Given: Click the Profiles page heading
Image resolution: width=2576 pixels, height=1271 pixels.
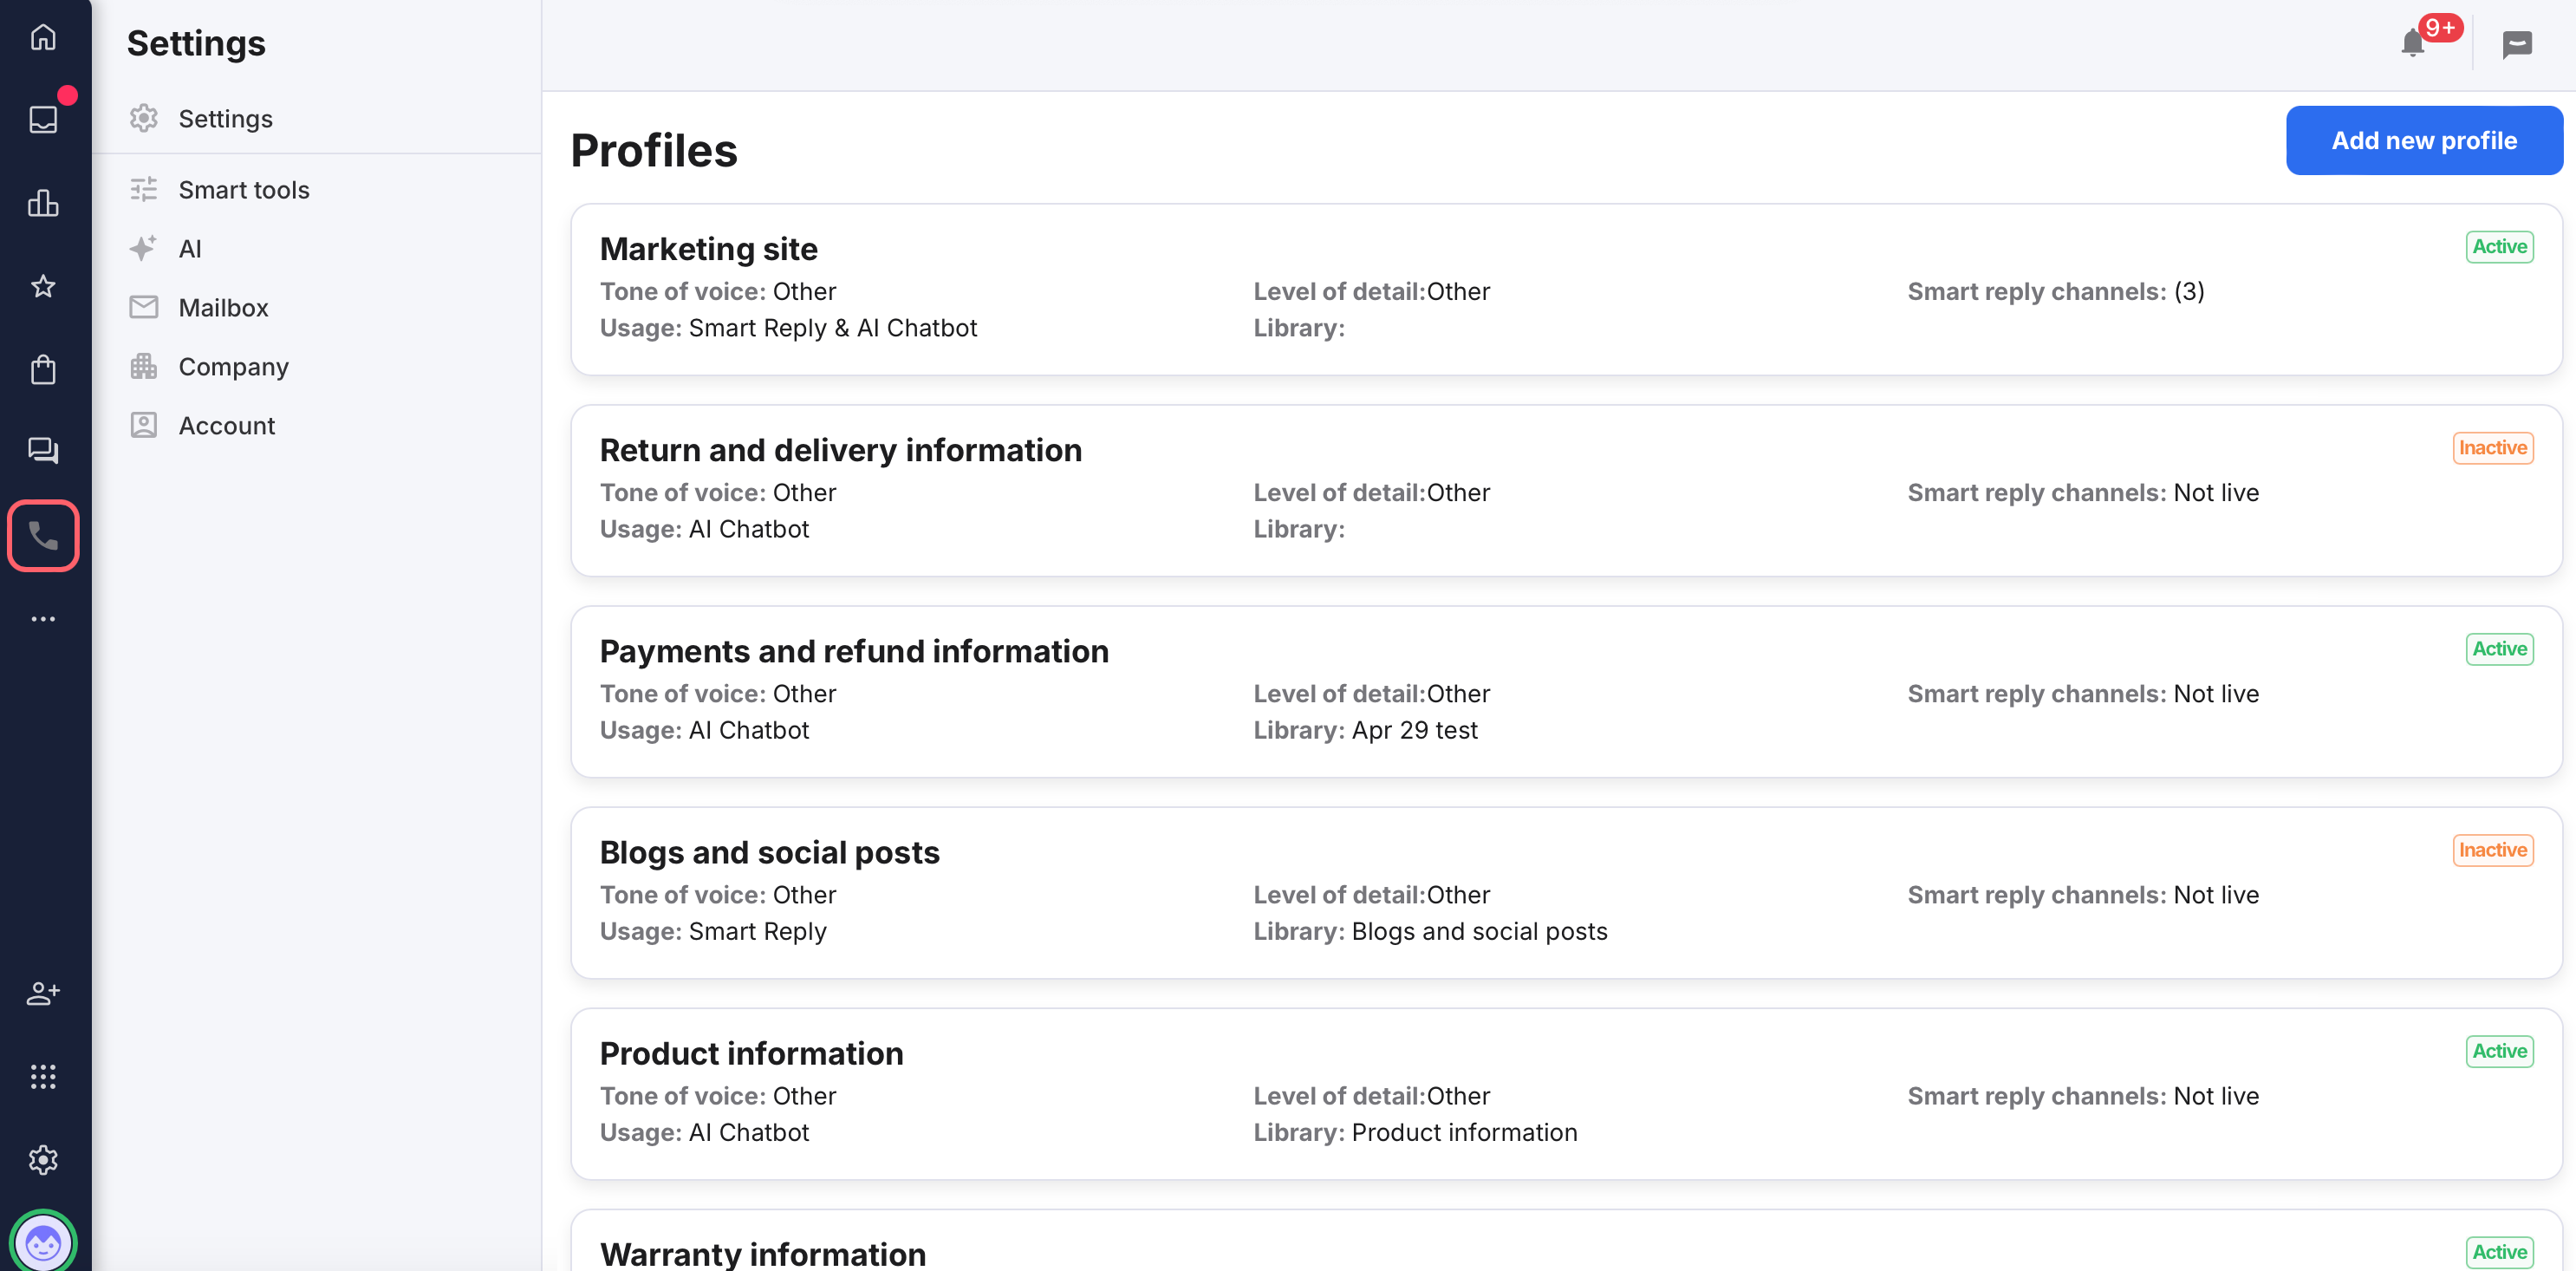Looking at the screenshot, I should (654, 151).
